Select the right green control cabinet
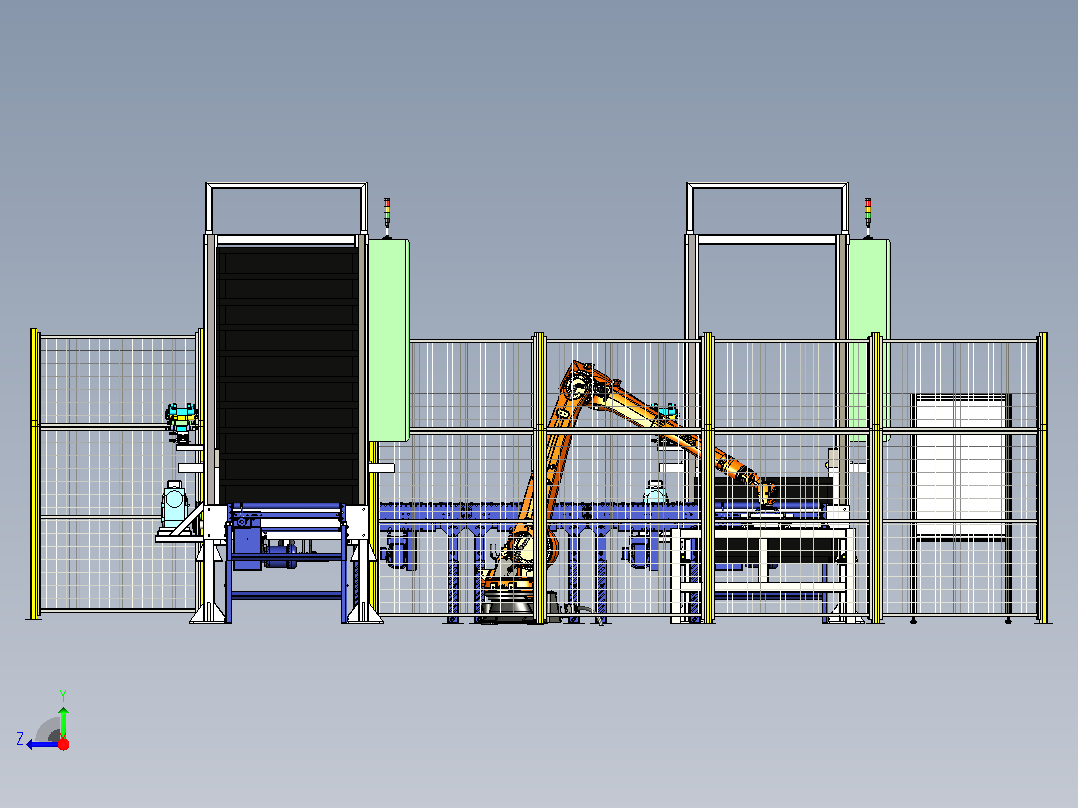The image size is (1078, 808). (x=869, y=340)
